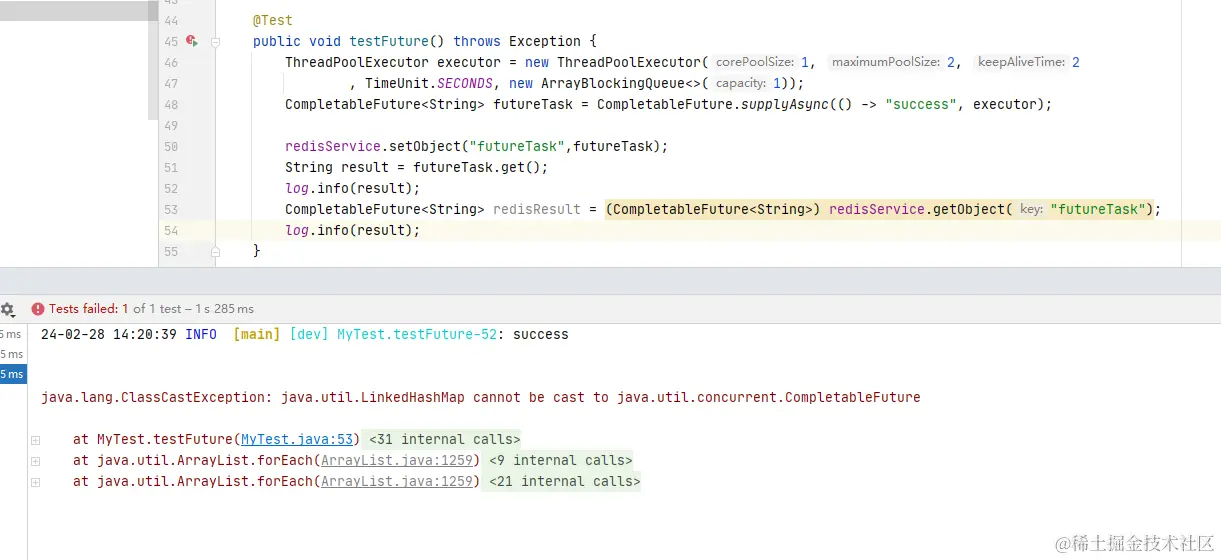Click the [dev] profile tag in the log
This screenshot has height=560, width=1221.
click(x=309, y=334)
